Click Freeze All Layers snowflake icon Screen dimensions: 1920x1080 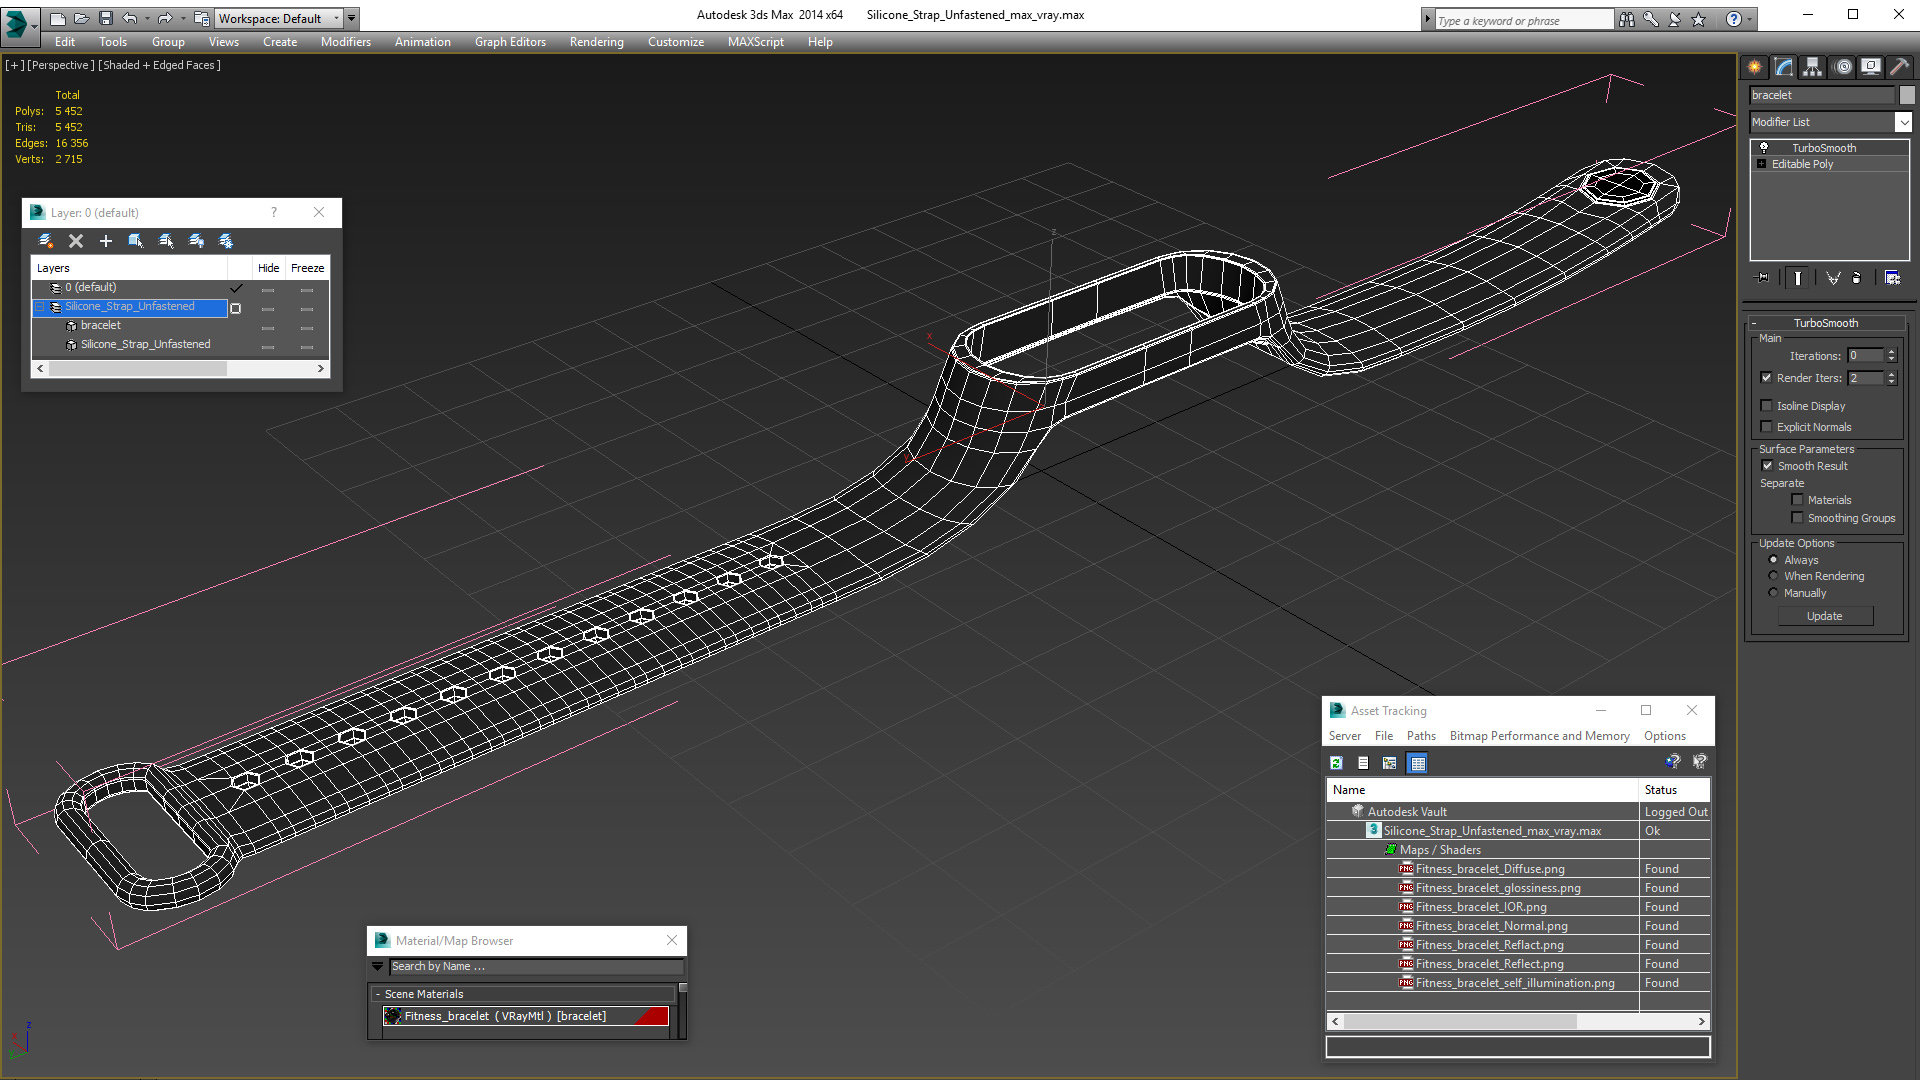pyautogui.click(x=226, y=241)
